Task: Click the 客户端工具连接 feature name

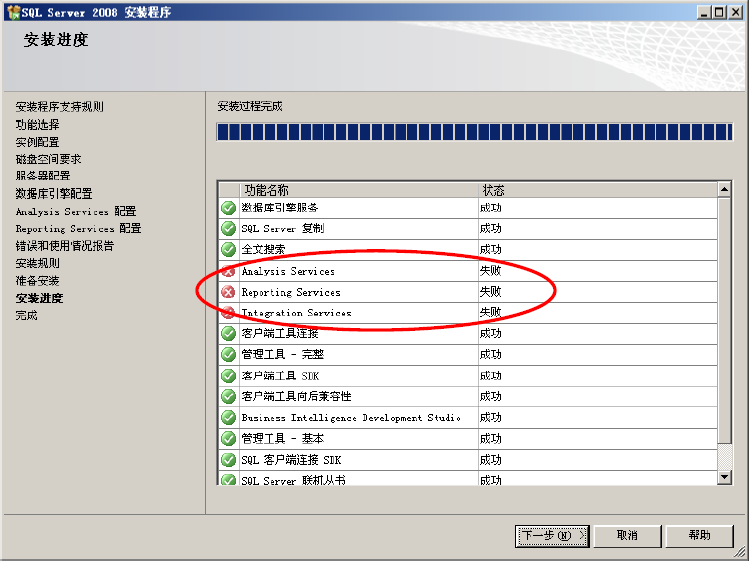Action: click(x=280, y=333)
